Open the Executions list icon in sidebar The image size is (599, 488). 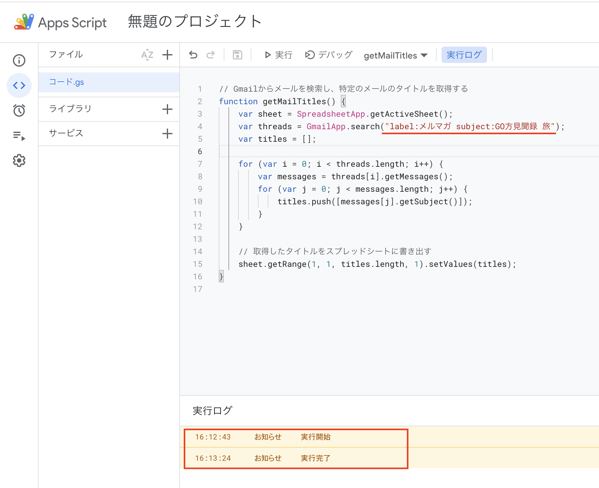coord(19,135)
